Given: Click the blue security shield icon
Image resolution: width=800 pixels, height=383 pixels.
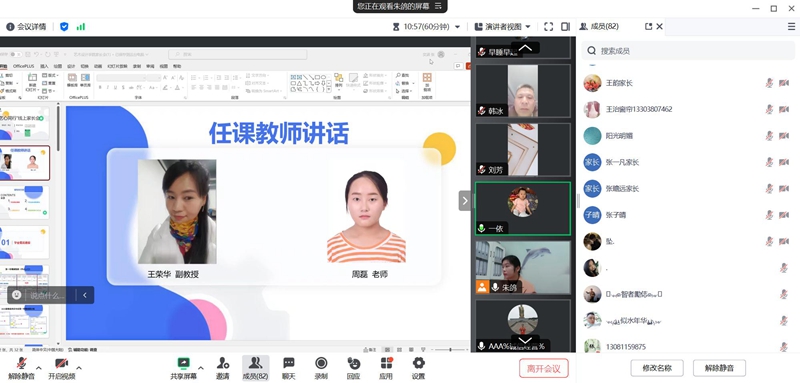Looking at the screenshot, I should [x=64, y=27].
